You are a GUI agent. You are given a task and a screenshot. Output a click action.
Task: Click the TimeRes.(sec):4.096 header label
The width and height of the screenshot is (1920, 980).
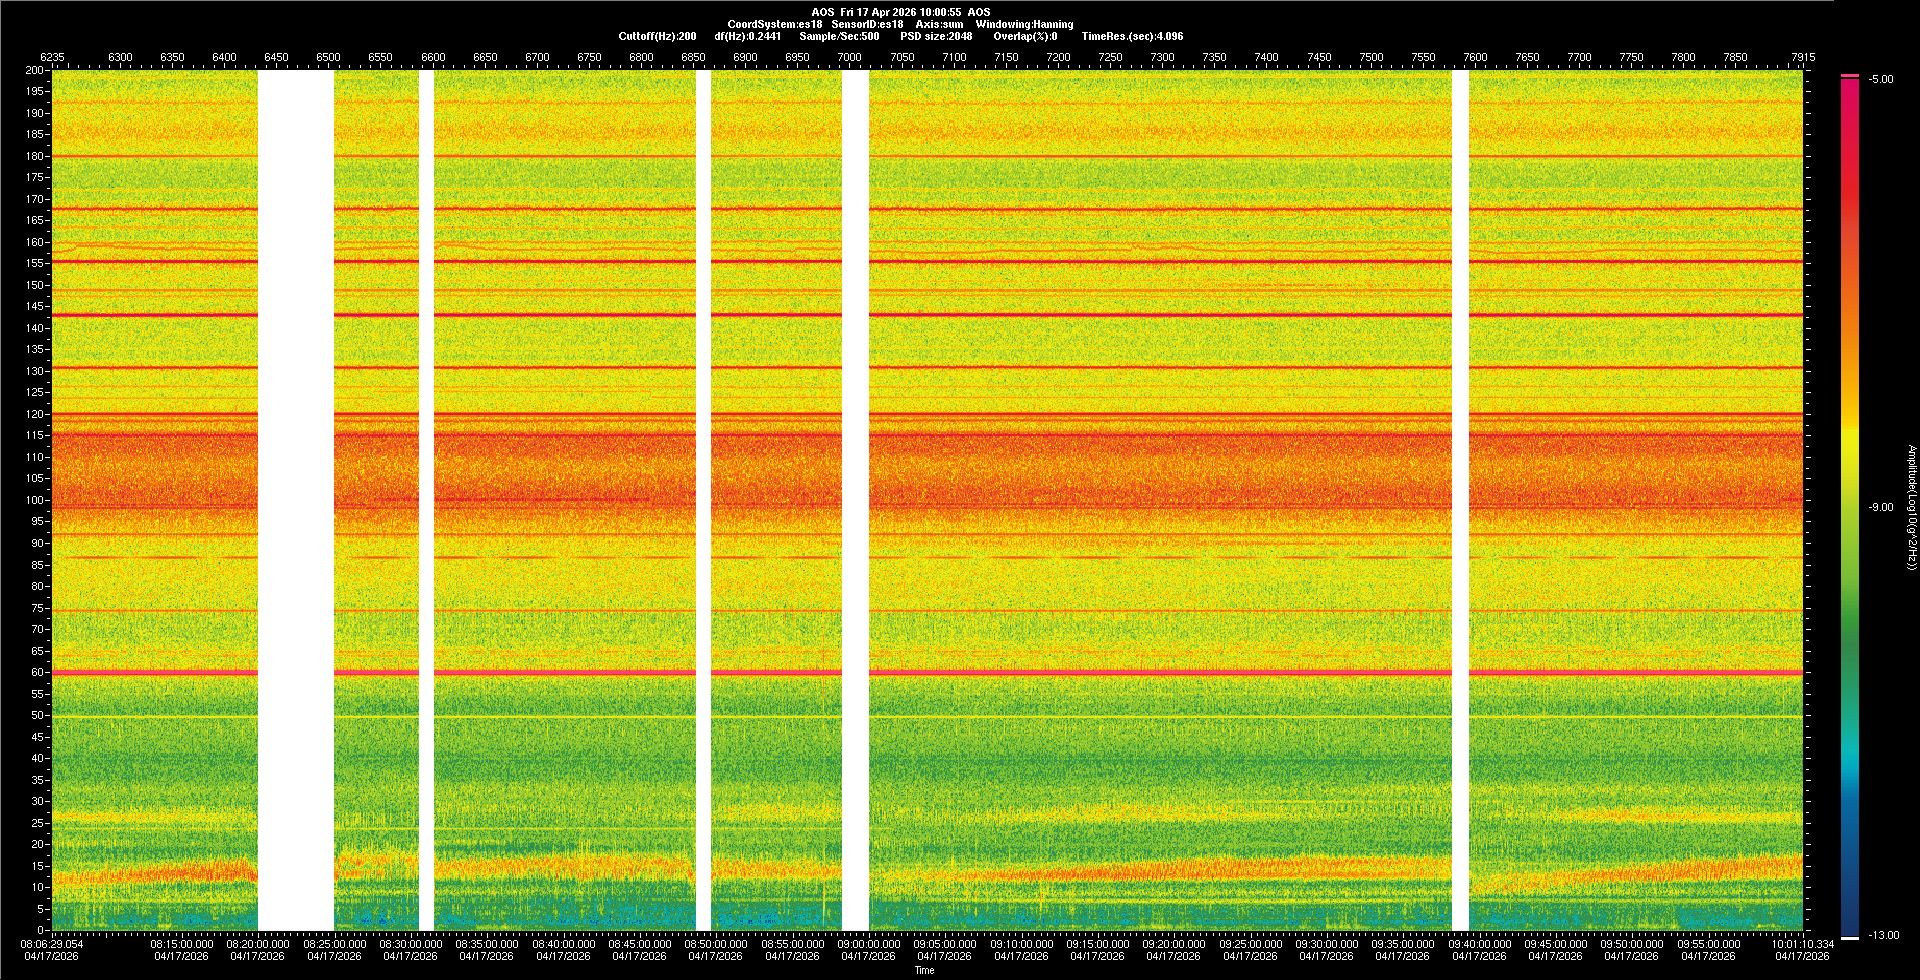click(x=1132, y=36)
